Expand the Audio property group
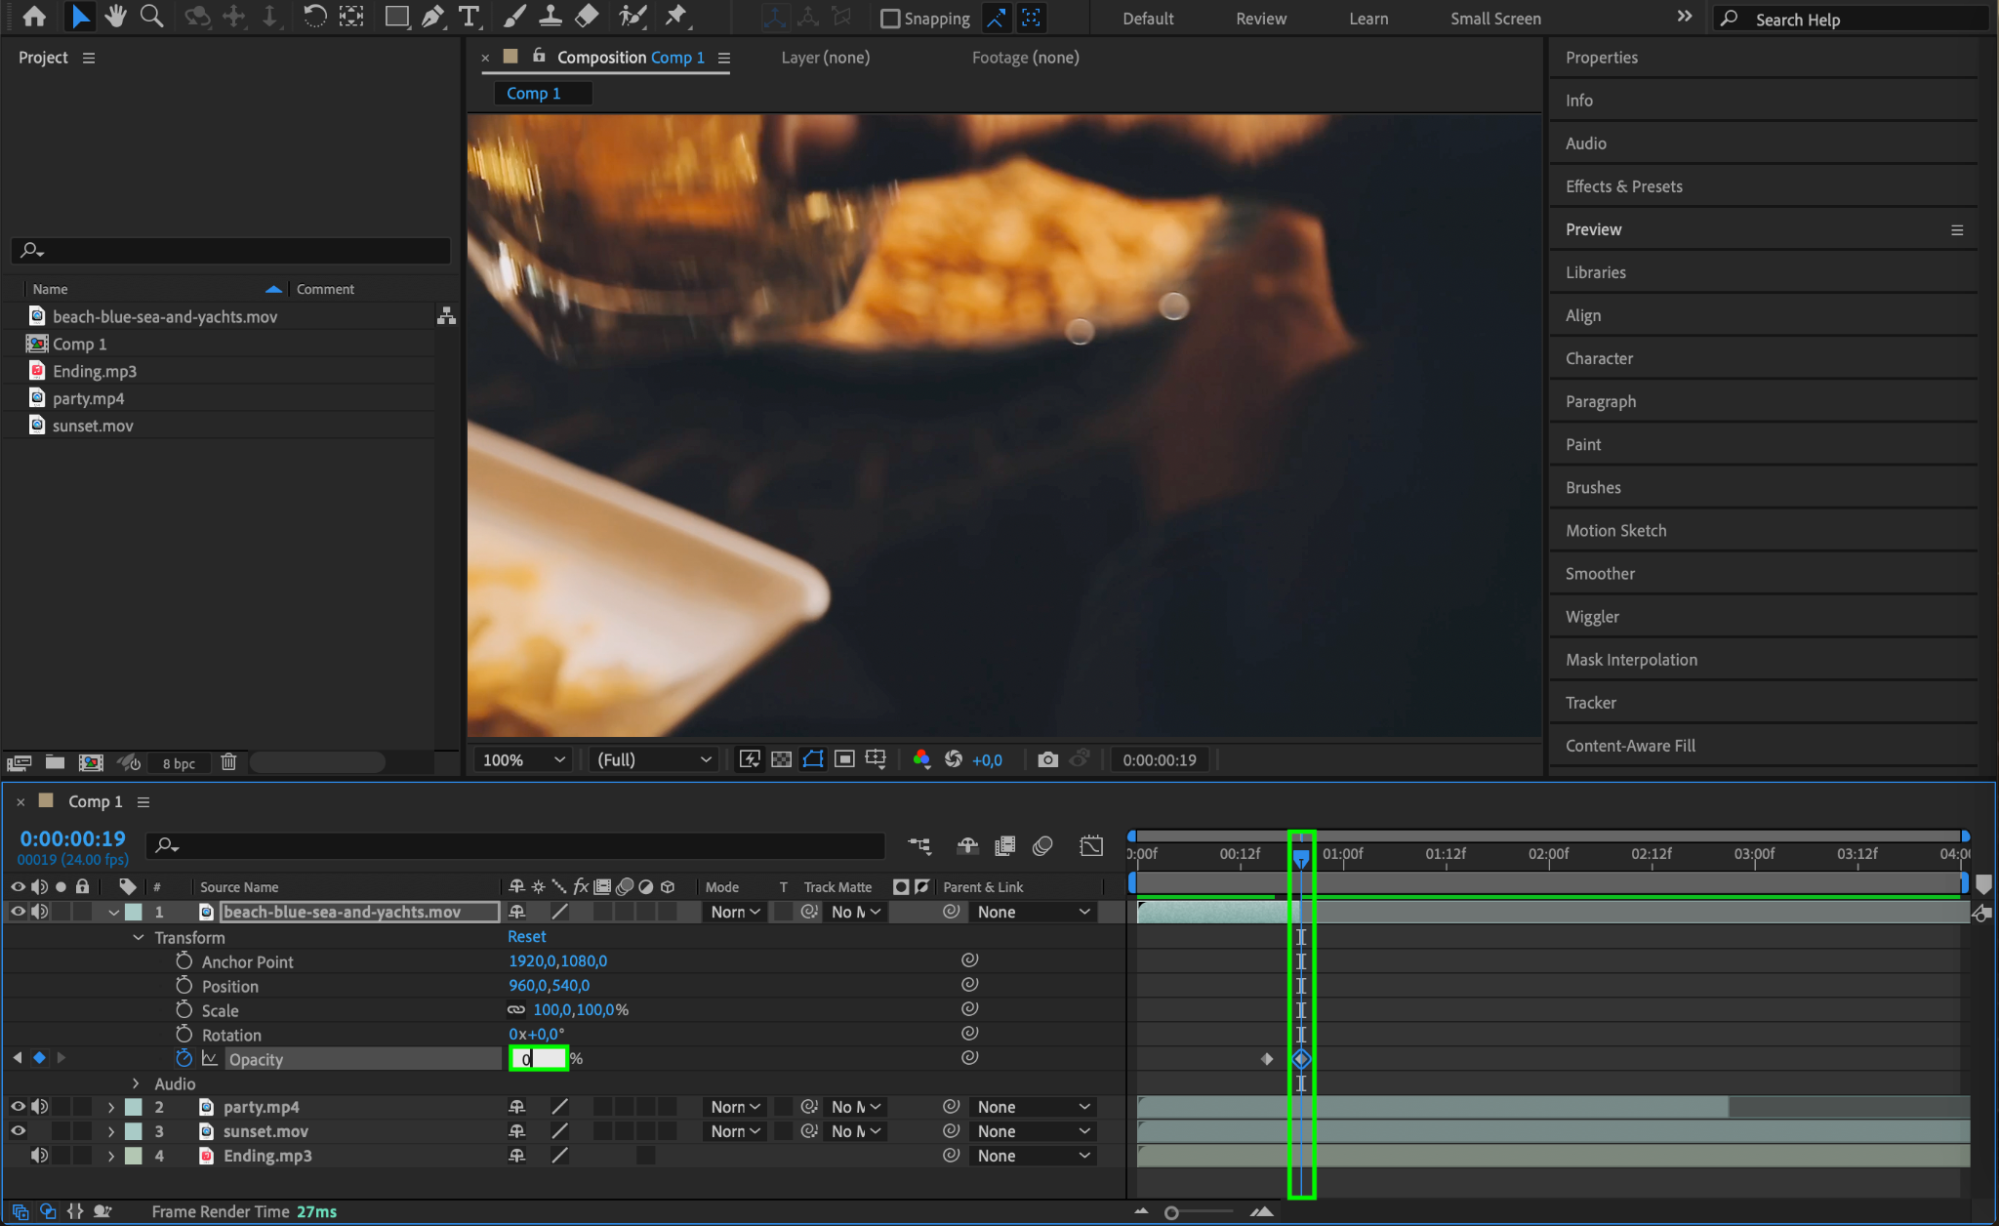 point(137,1084)
